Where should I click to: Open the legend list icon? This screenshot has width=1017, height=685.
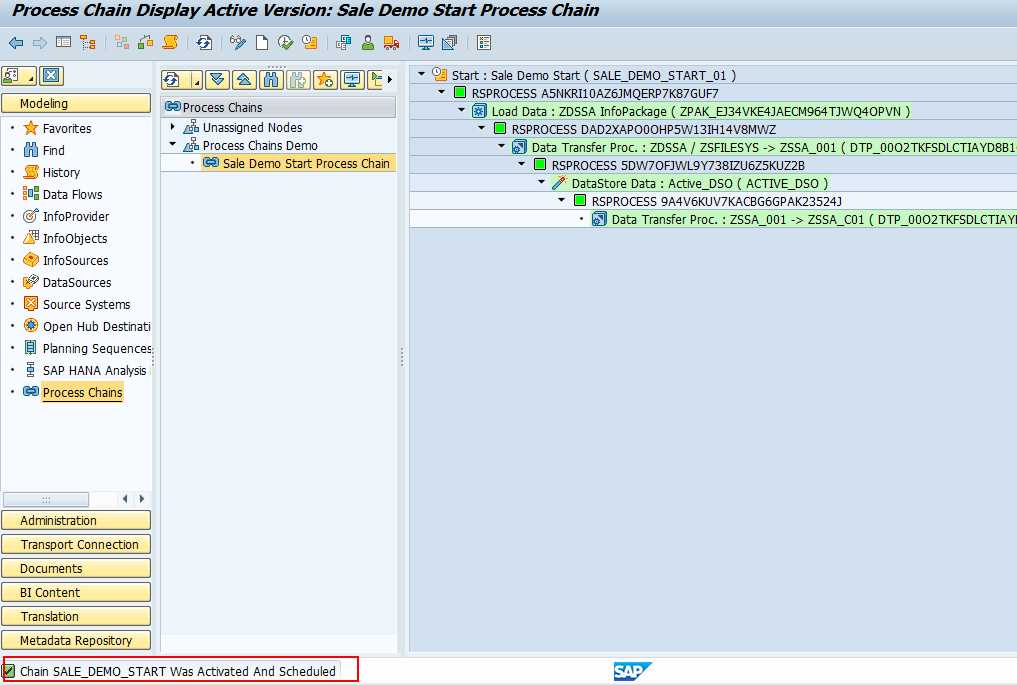pos(484,43)
